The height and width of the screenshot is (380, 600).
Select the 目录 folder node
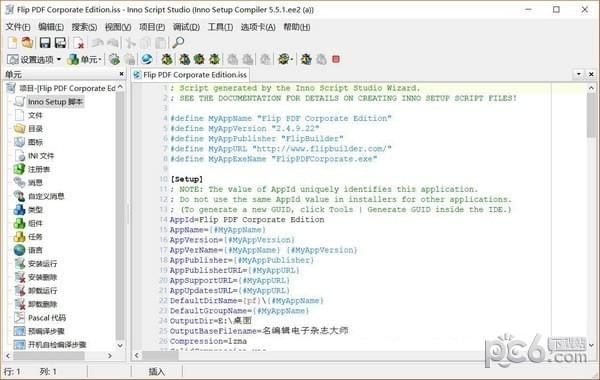coord(35,129)
